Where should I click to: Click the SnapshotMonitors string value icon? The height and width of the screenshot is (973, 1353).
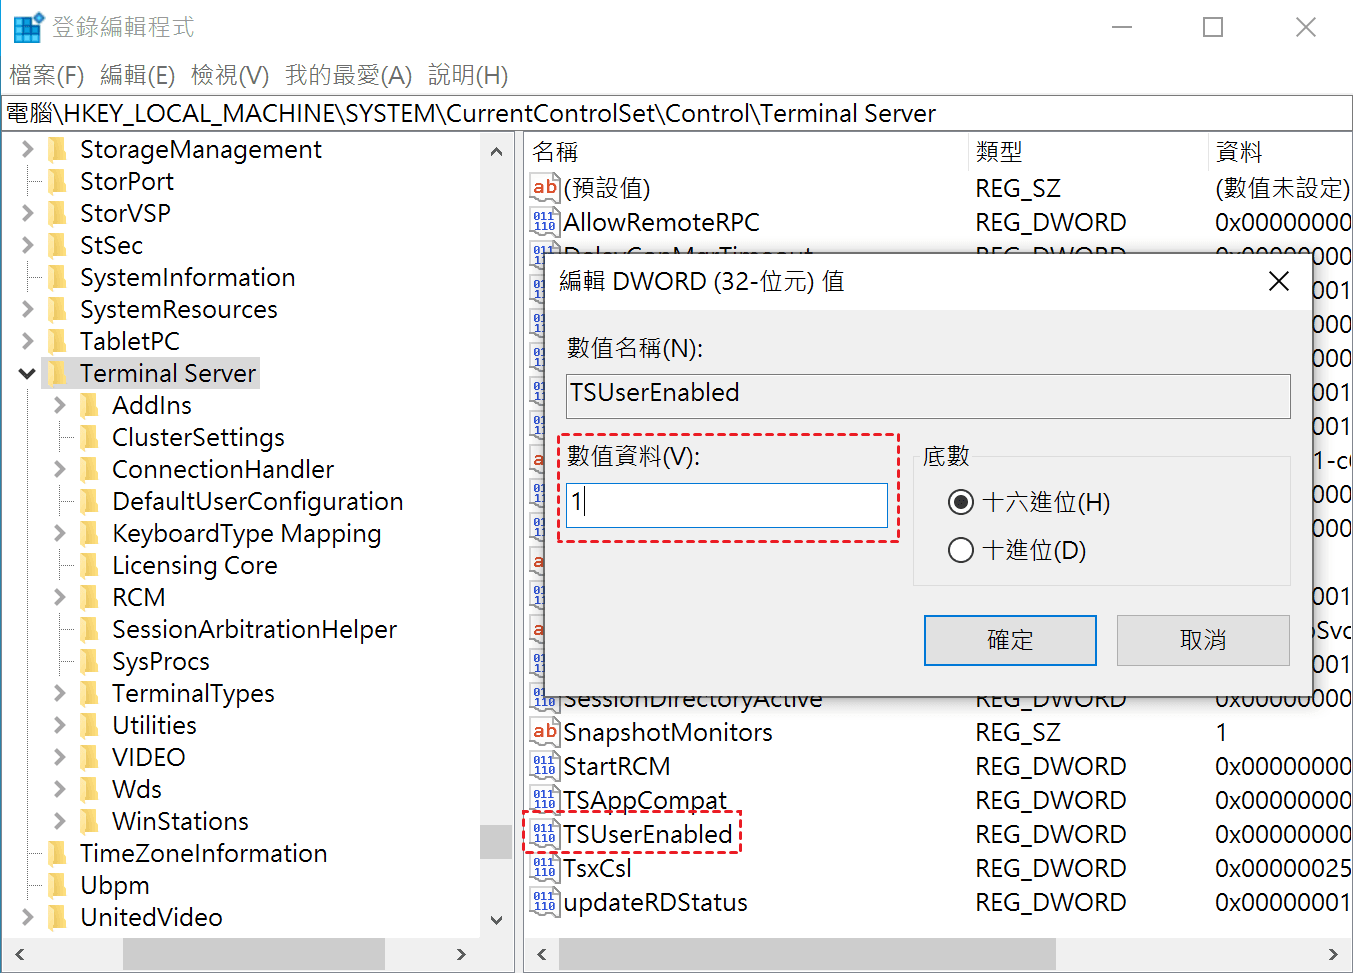[x=544, y=732]
